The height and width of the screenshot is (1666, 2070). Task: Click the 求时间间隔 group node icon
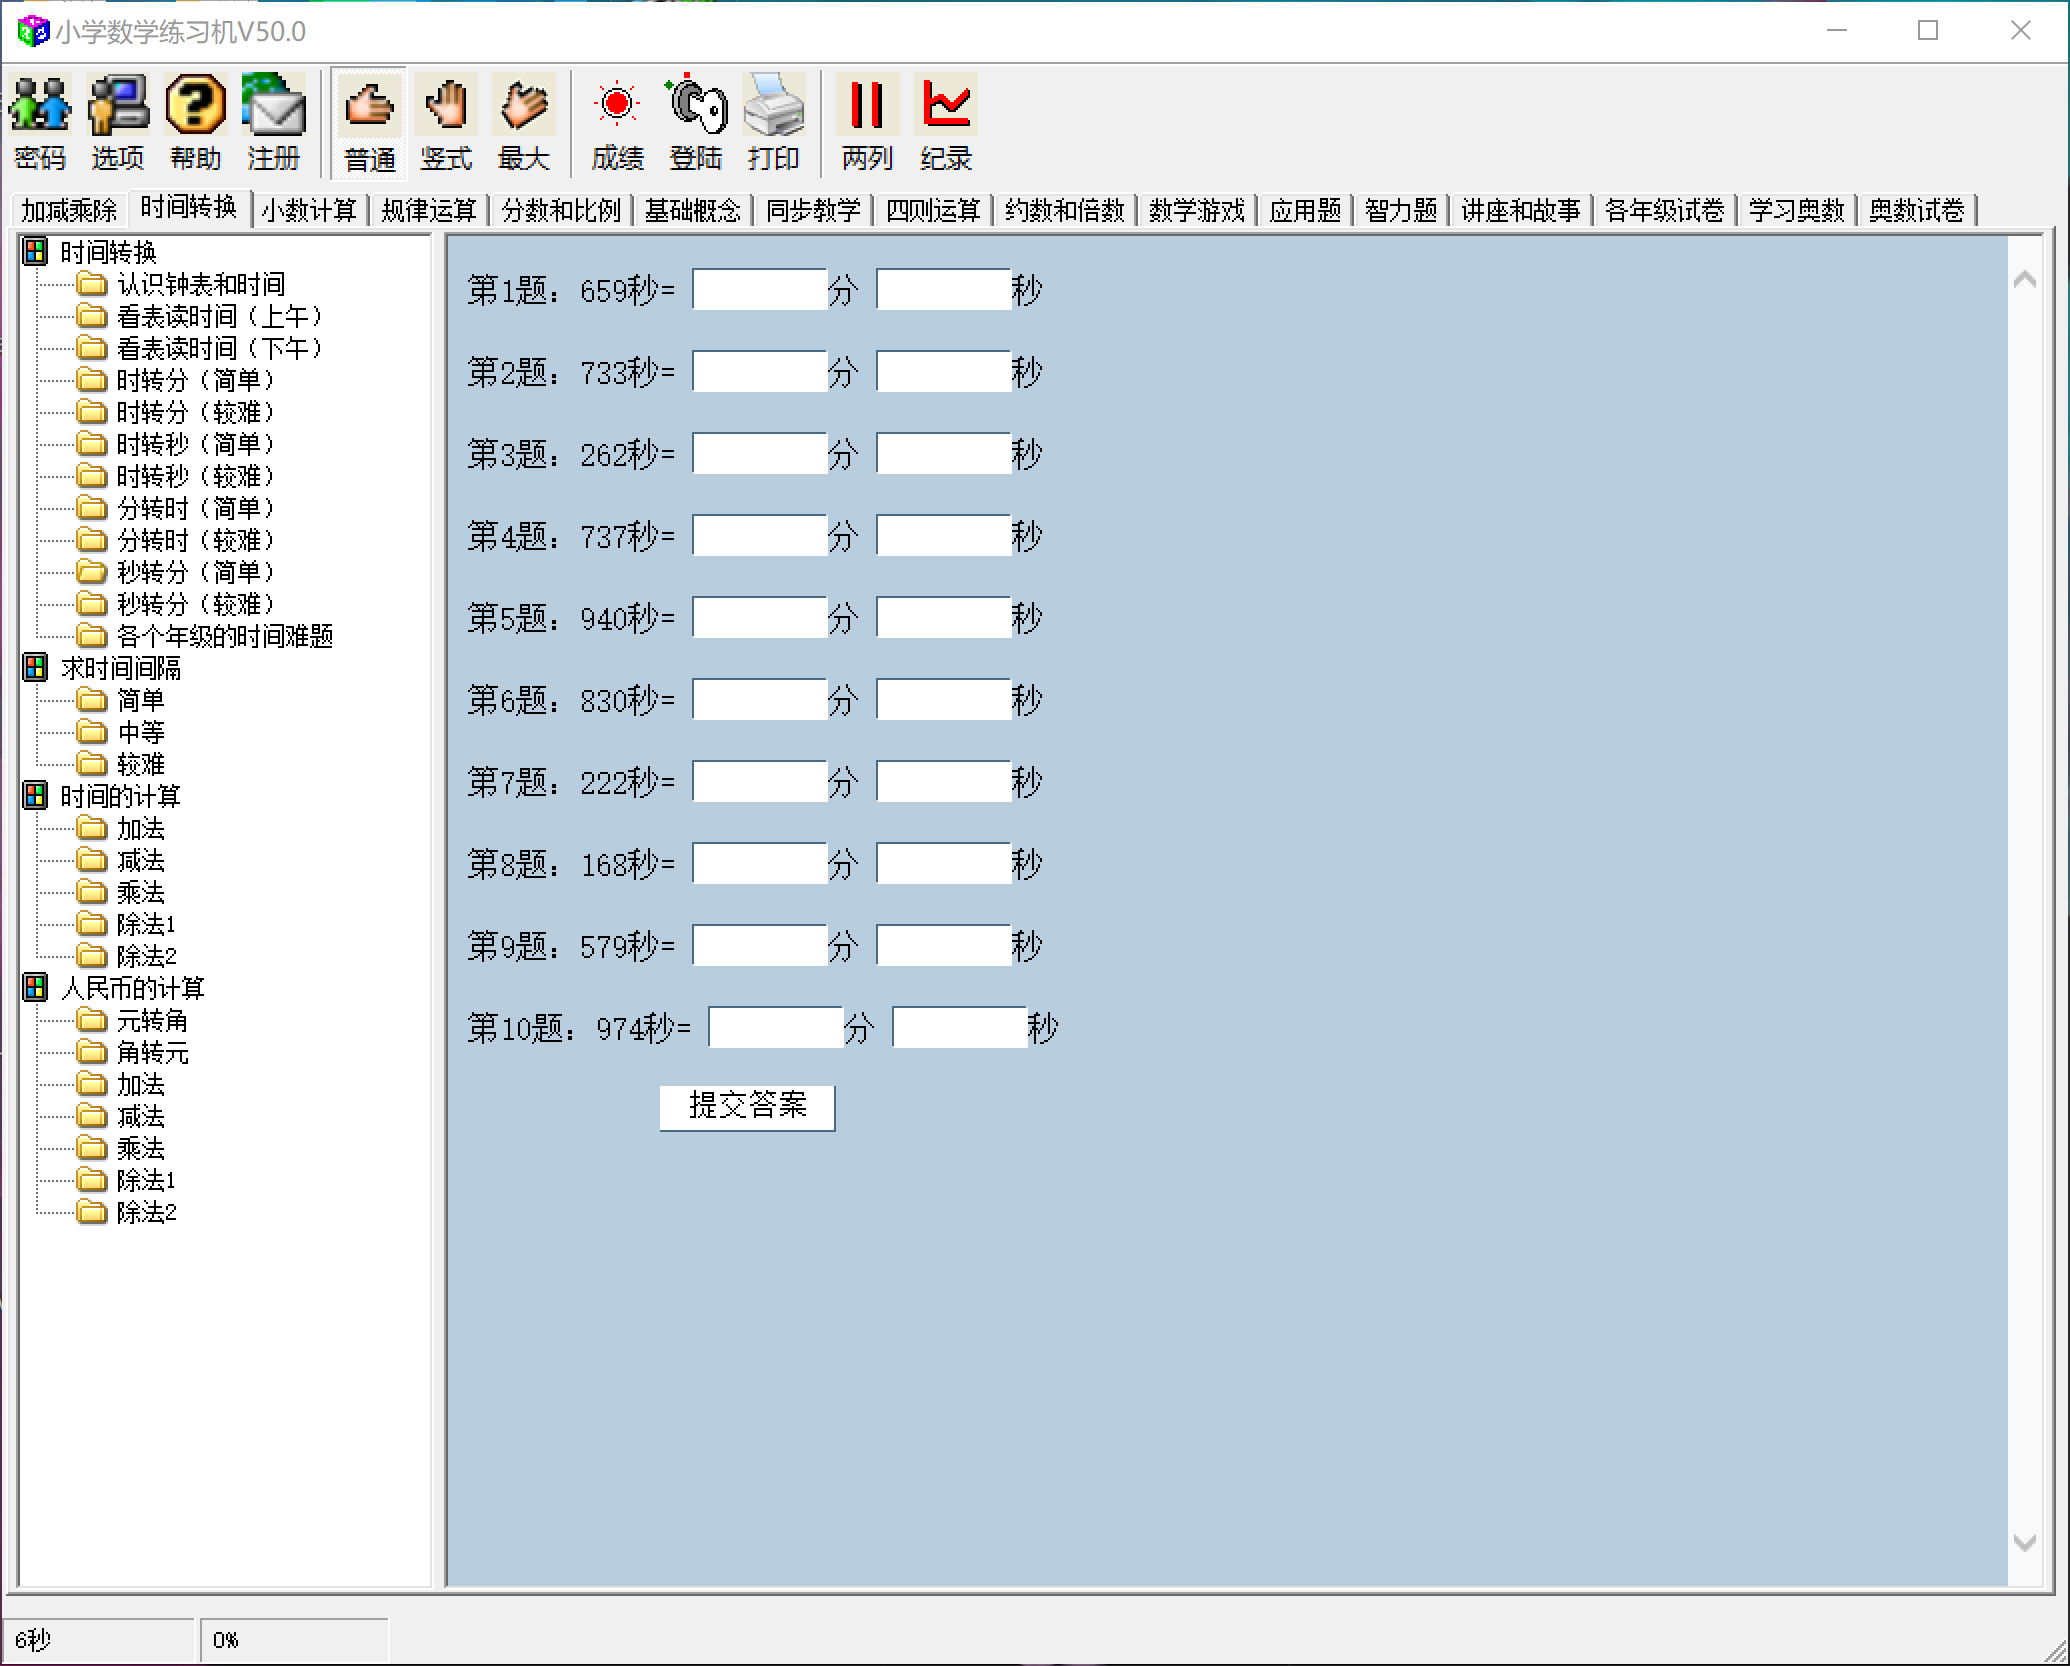pyautogui.click(x=35, y=667)
